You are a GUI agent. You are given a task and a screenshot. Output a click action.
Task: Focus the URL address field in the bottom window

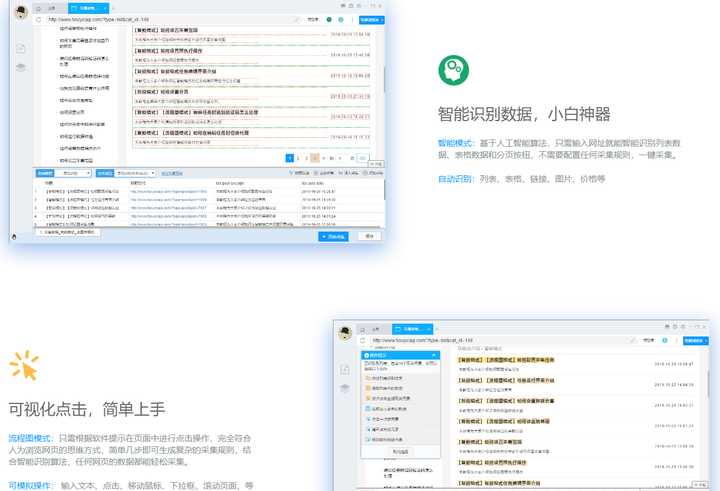tap(496, 340)
